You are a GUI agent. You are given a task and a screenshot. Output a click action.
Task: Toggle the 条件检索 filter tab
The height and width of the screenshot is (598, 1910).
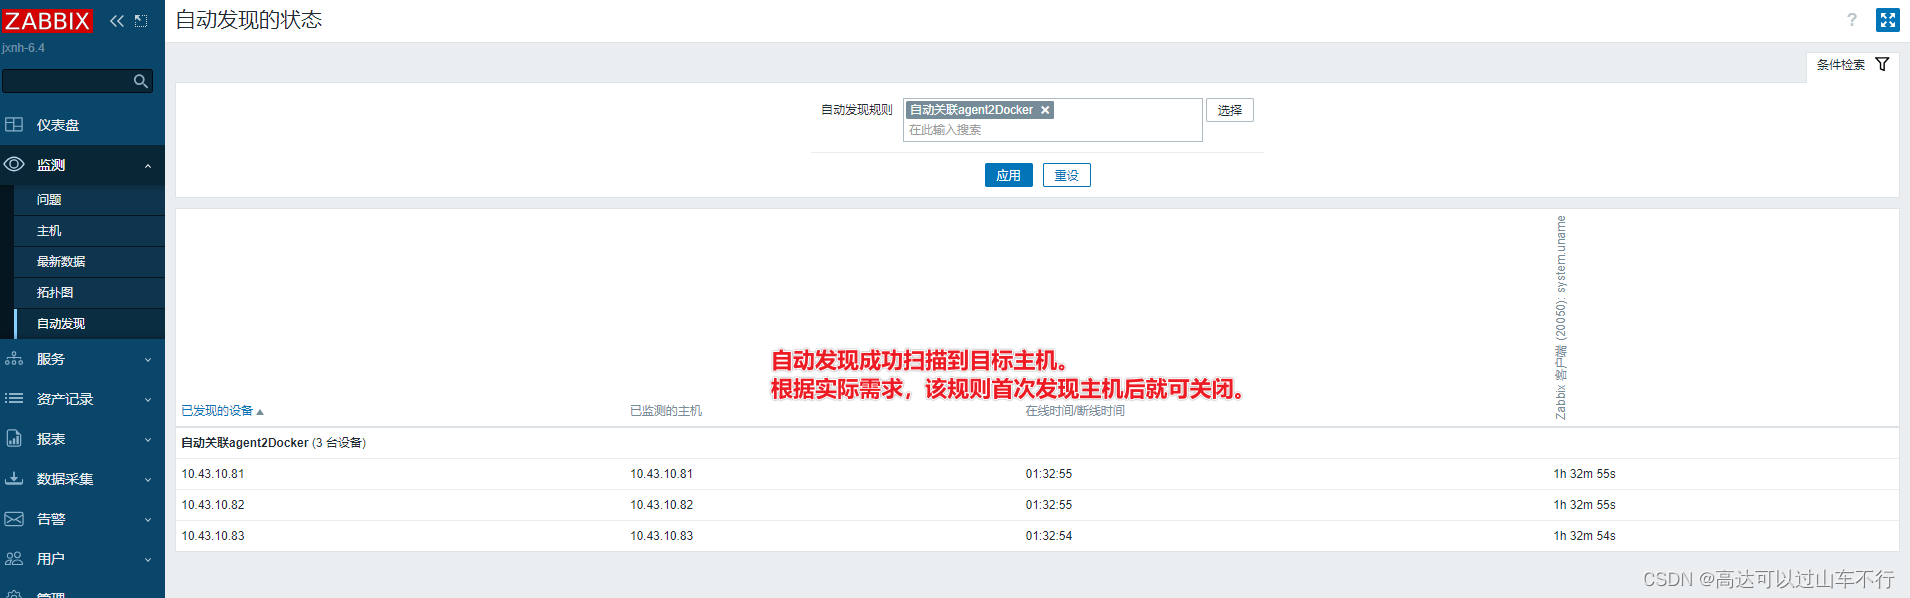click(1852, 64)
